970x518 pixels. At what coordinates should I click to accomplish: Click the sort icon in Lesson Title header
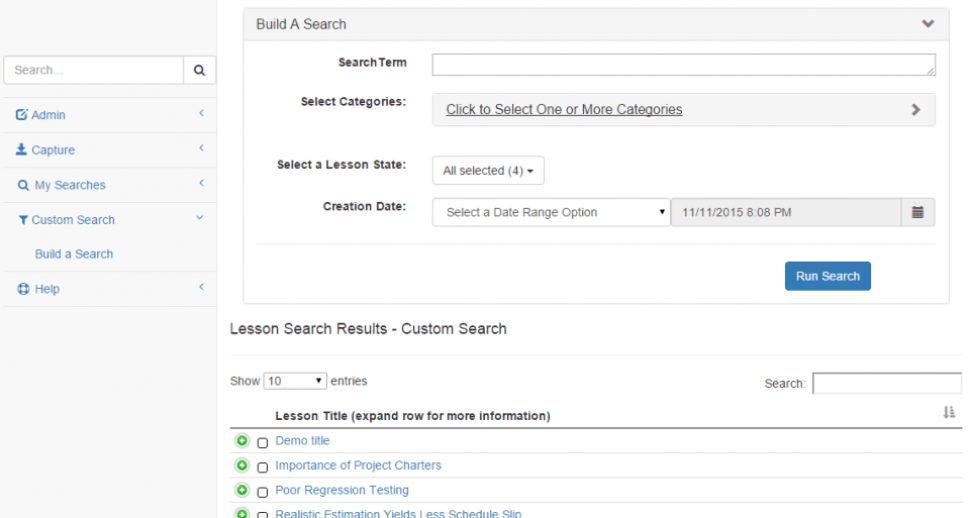click(948, 412)
